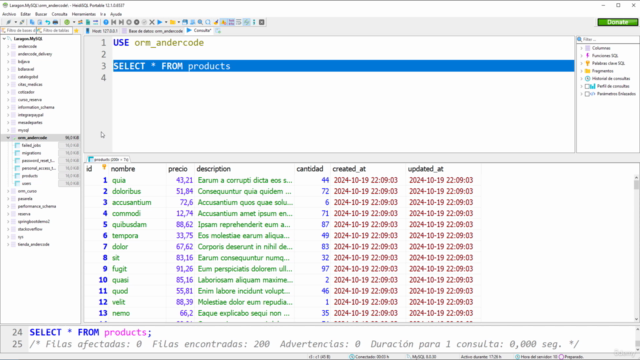Click the toolbar X cancel-editing icon
The image size is (640, 360).
click(x=152, y=22)
